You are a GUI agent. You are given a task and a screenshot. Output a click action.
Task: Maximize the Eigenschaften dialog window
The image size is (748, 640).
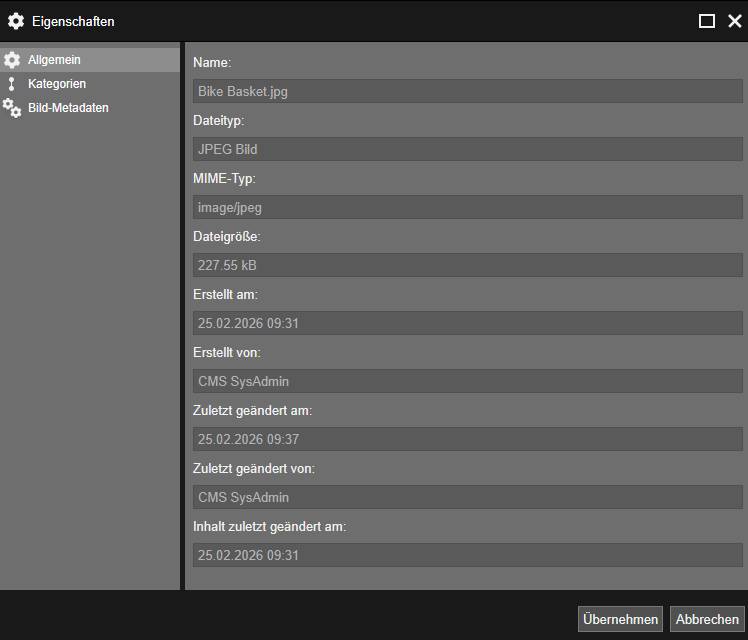pos(707,21)
